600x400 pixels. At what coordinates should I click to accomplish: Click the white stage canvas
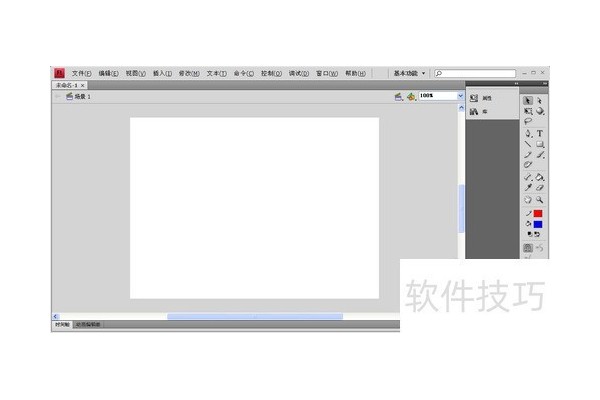(x=254, y=208)
